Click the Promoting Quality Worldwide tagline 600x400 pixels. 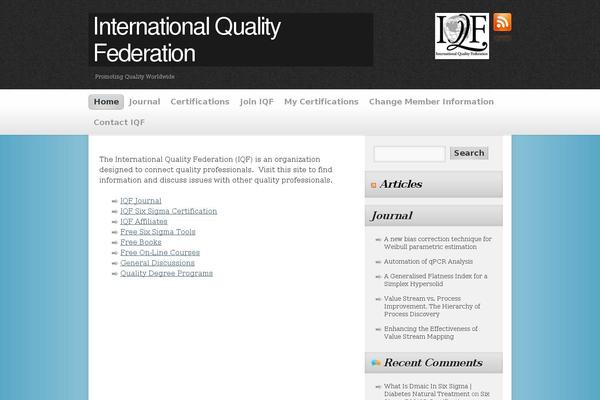[x=135, y=77]
